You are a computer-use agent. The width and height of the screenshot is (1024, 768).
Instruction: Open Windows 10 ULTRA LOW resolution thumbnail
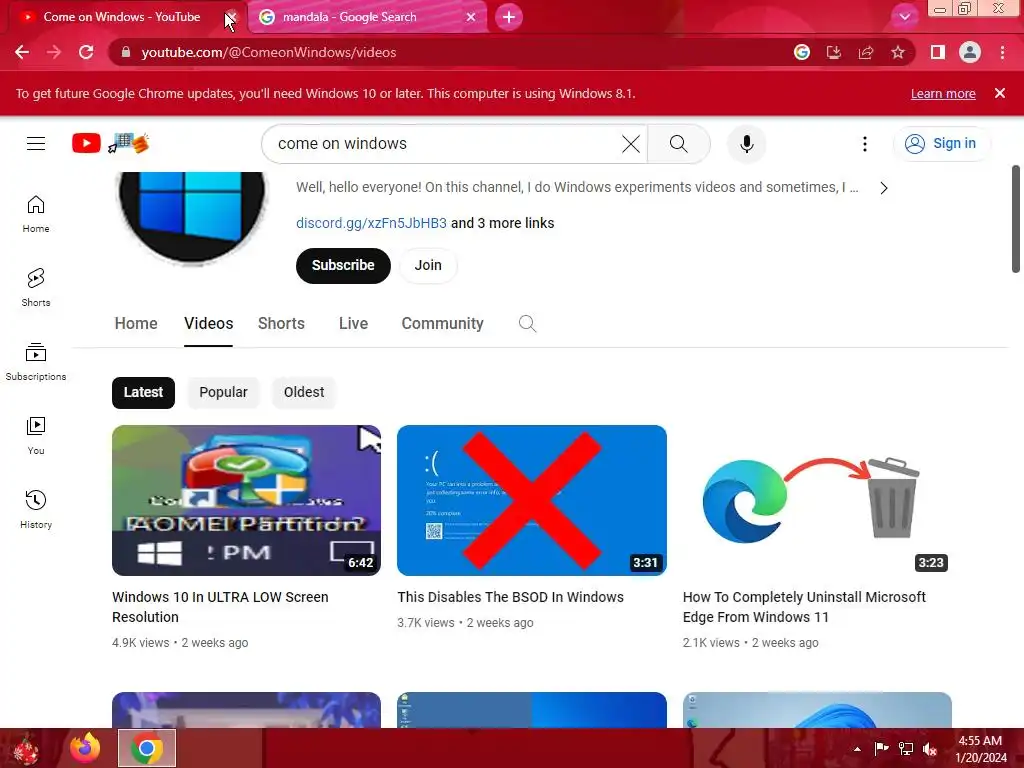point(246,500)
